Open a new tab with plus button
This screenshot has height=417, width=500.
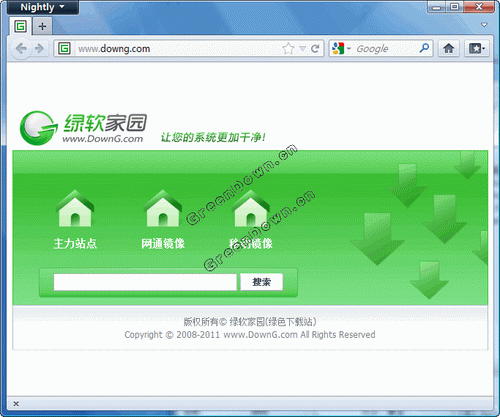pyautogui.click(x=42, y=26)
